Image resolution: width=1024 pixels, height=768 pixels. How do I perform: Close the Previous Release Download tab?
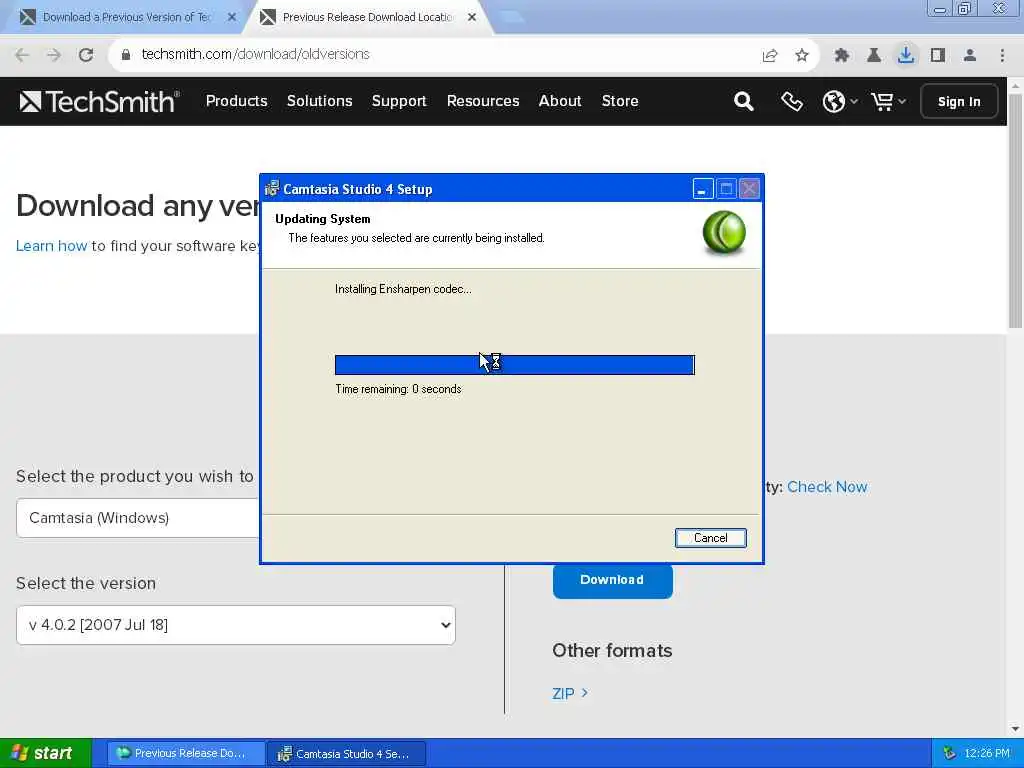pos(472,17)
